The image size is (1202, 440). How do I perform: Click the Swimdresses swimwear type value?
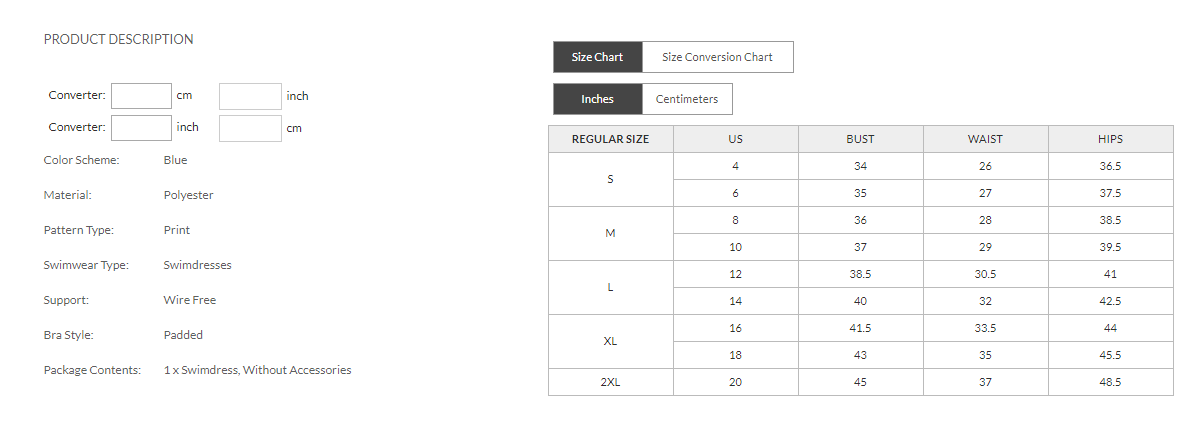pyautogui.click(x=197, y=265)
